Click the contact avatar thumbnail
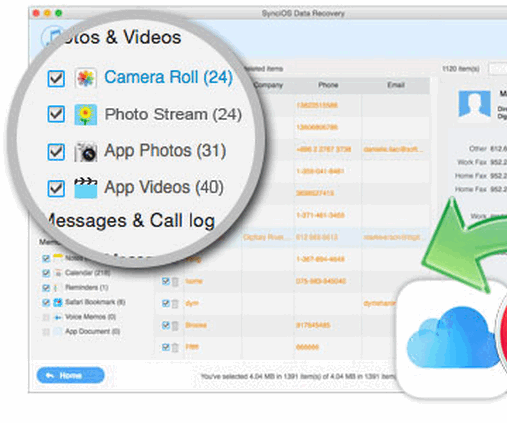 [474, 105]
